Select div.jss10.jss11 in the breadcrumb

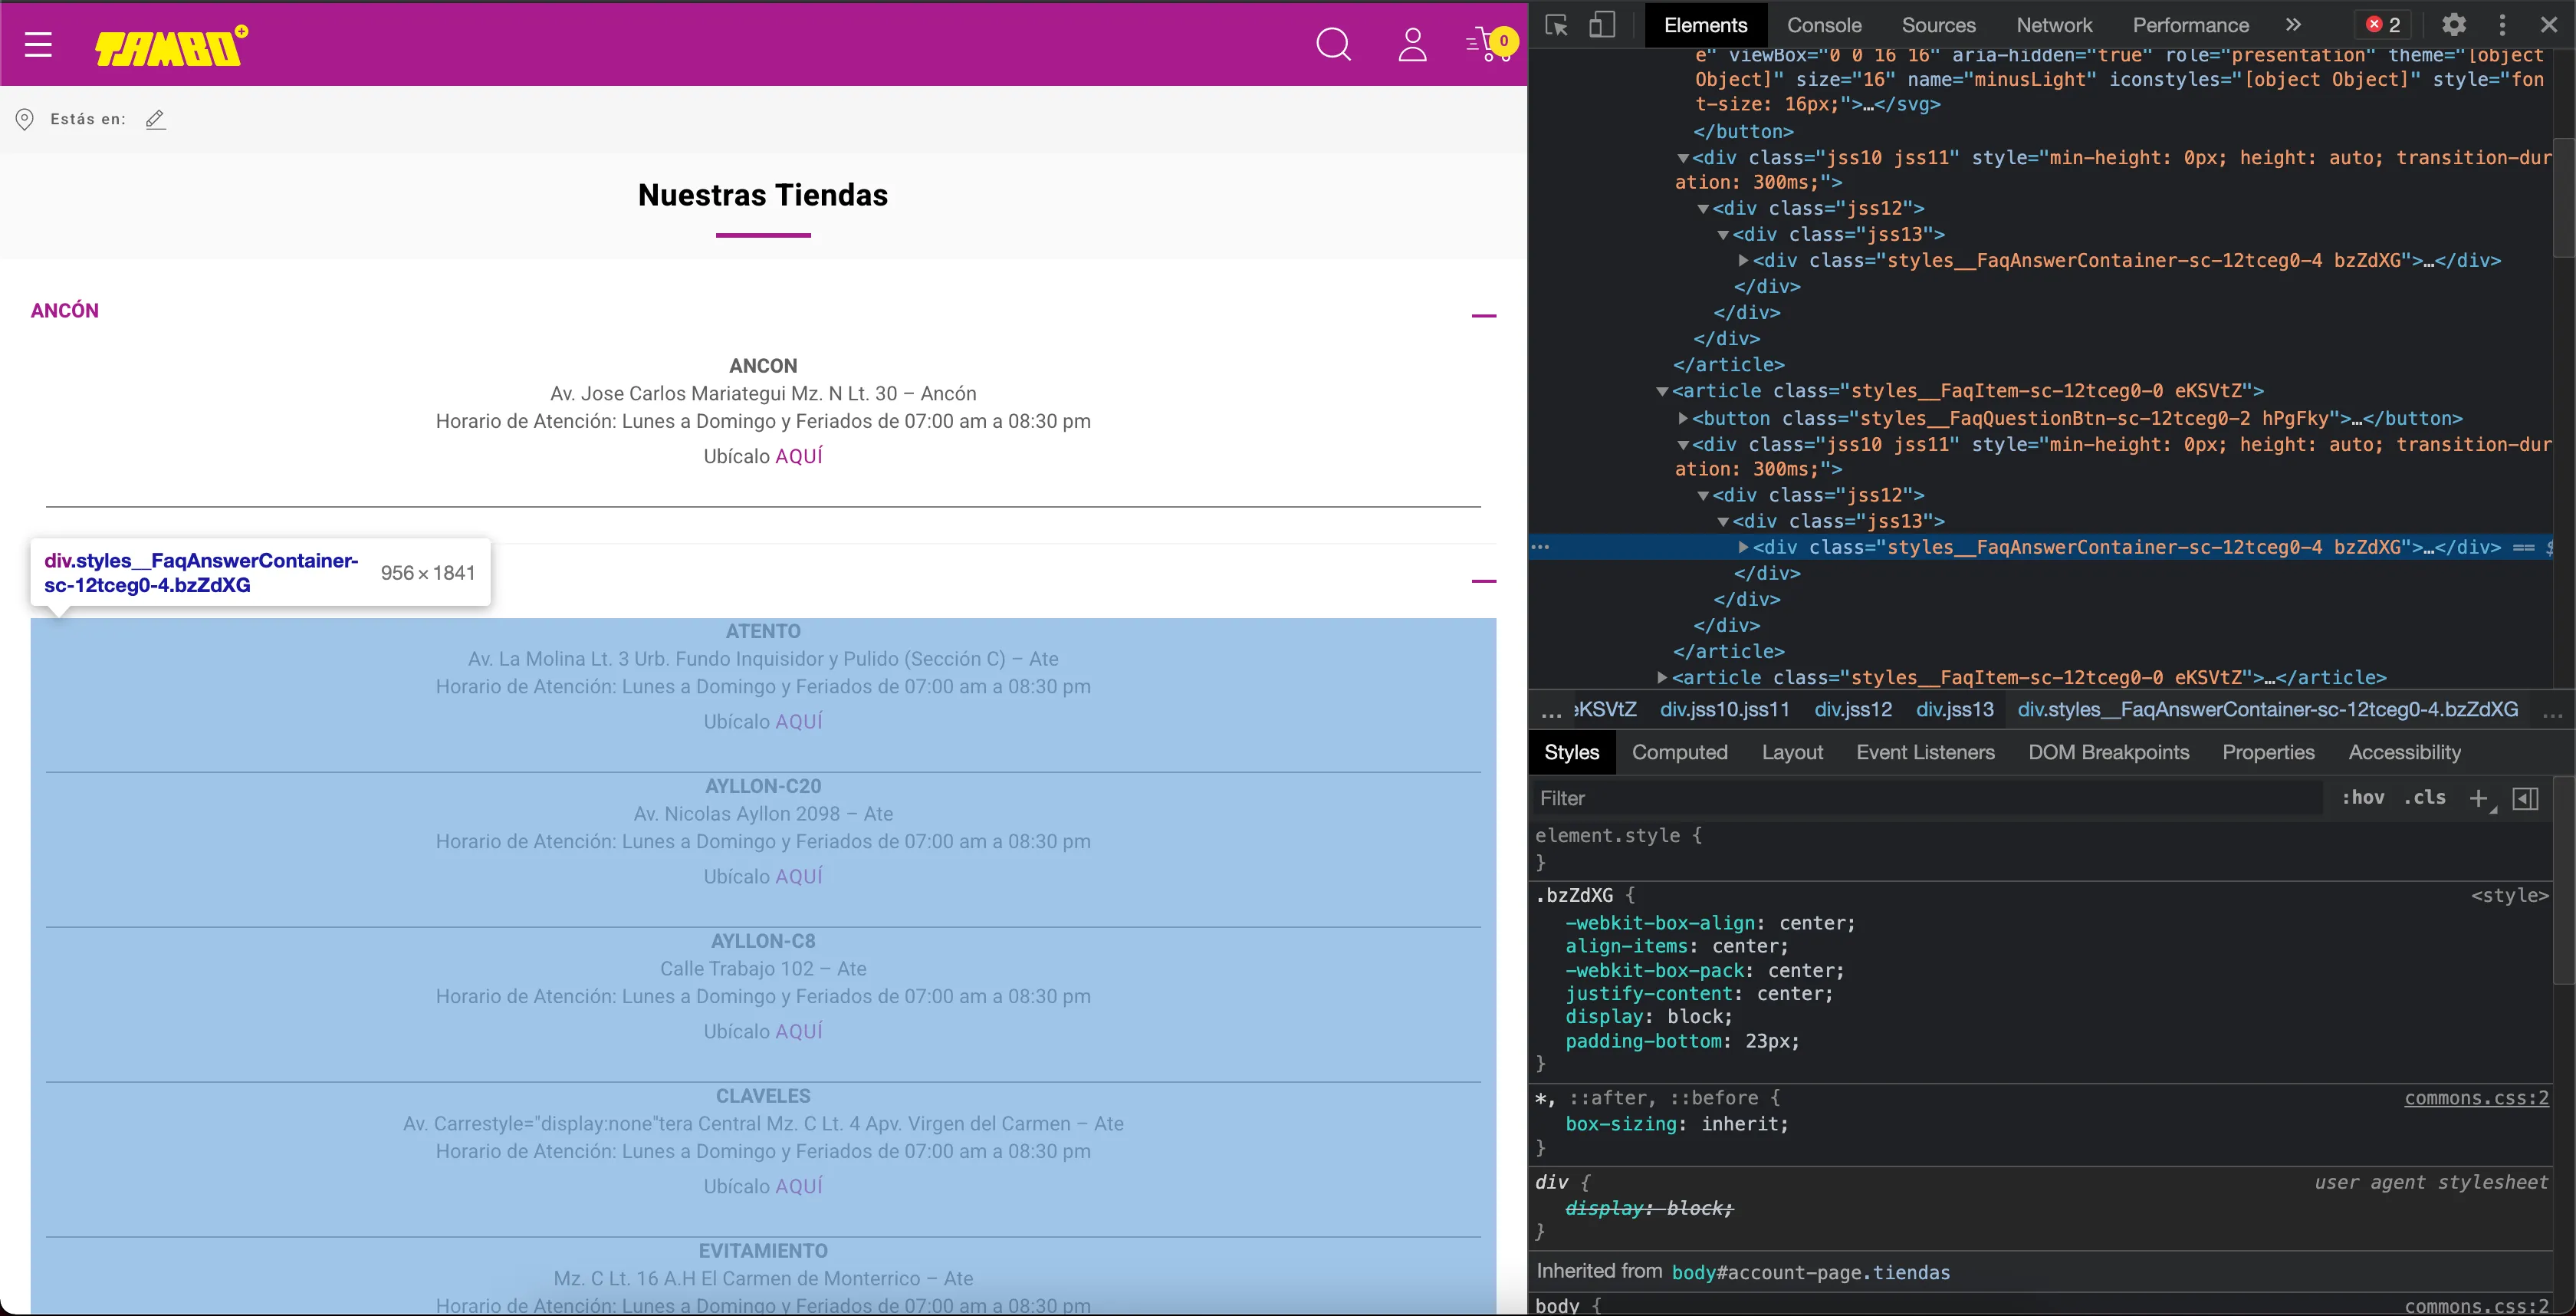1725,709
